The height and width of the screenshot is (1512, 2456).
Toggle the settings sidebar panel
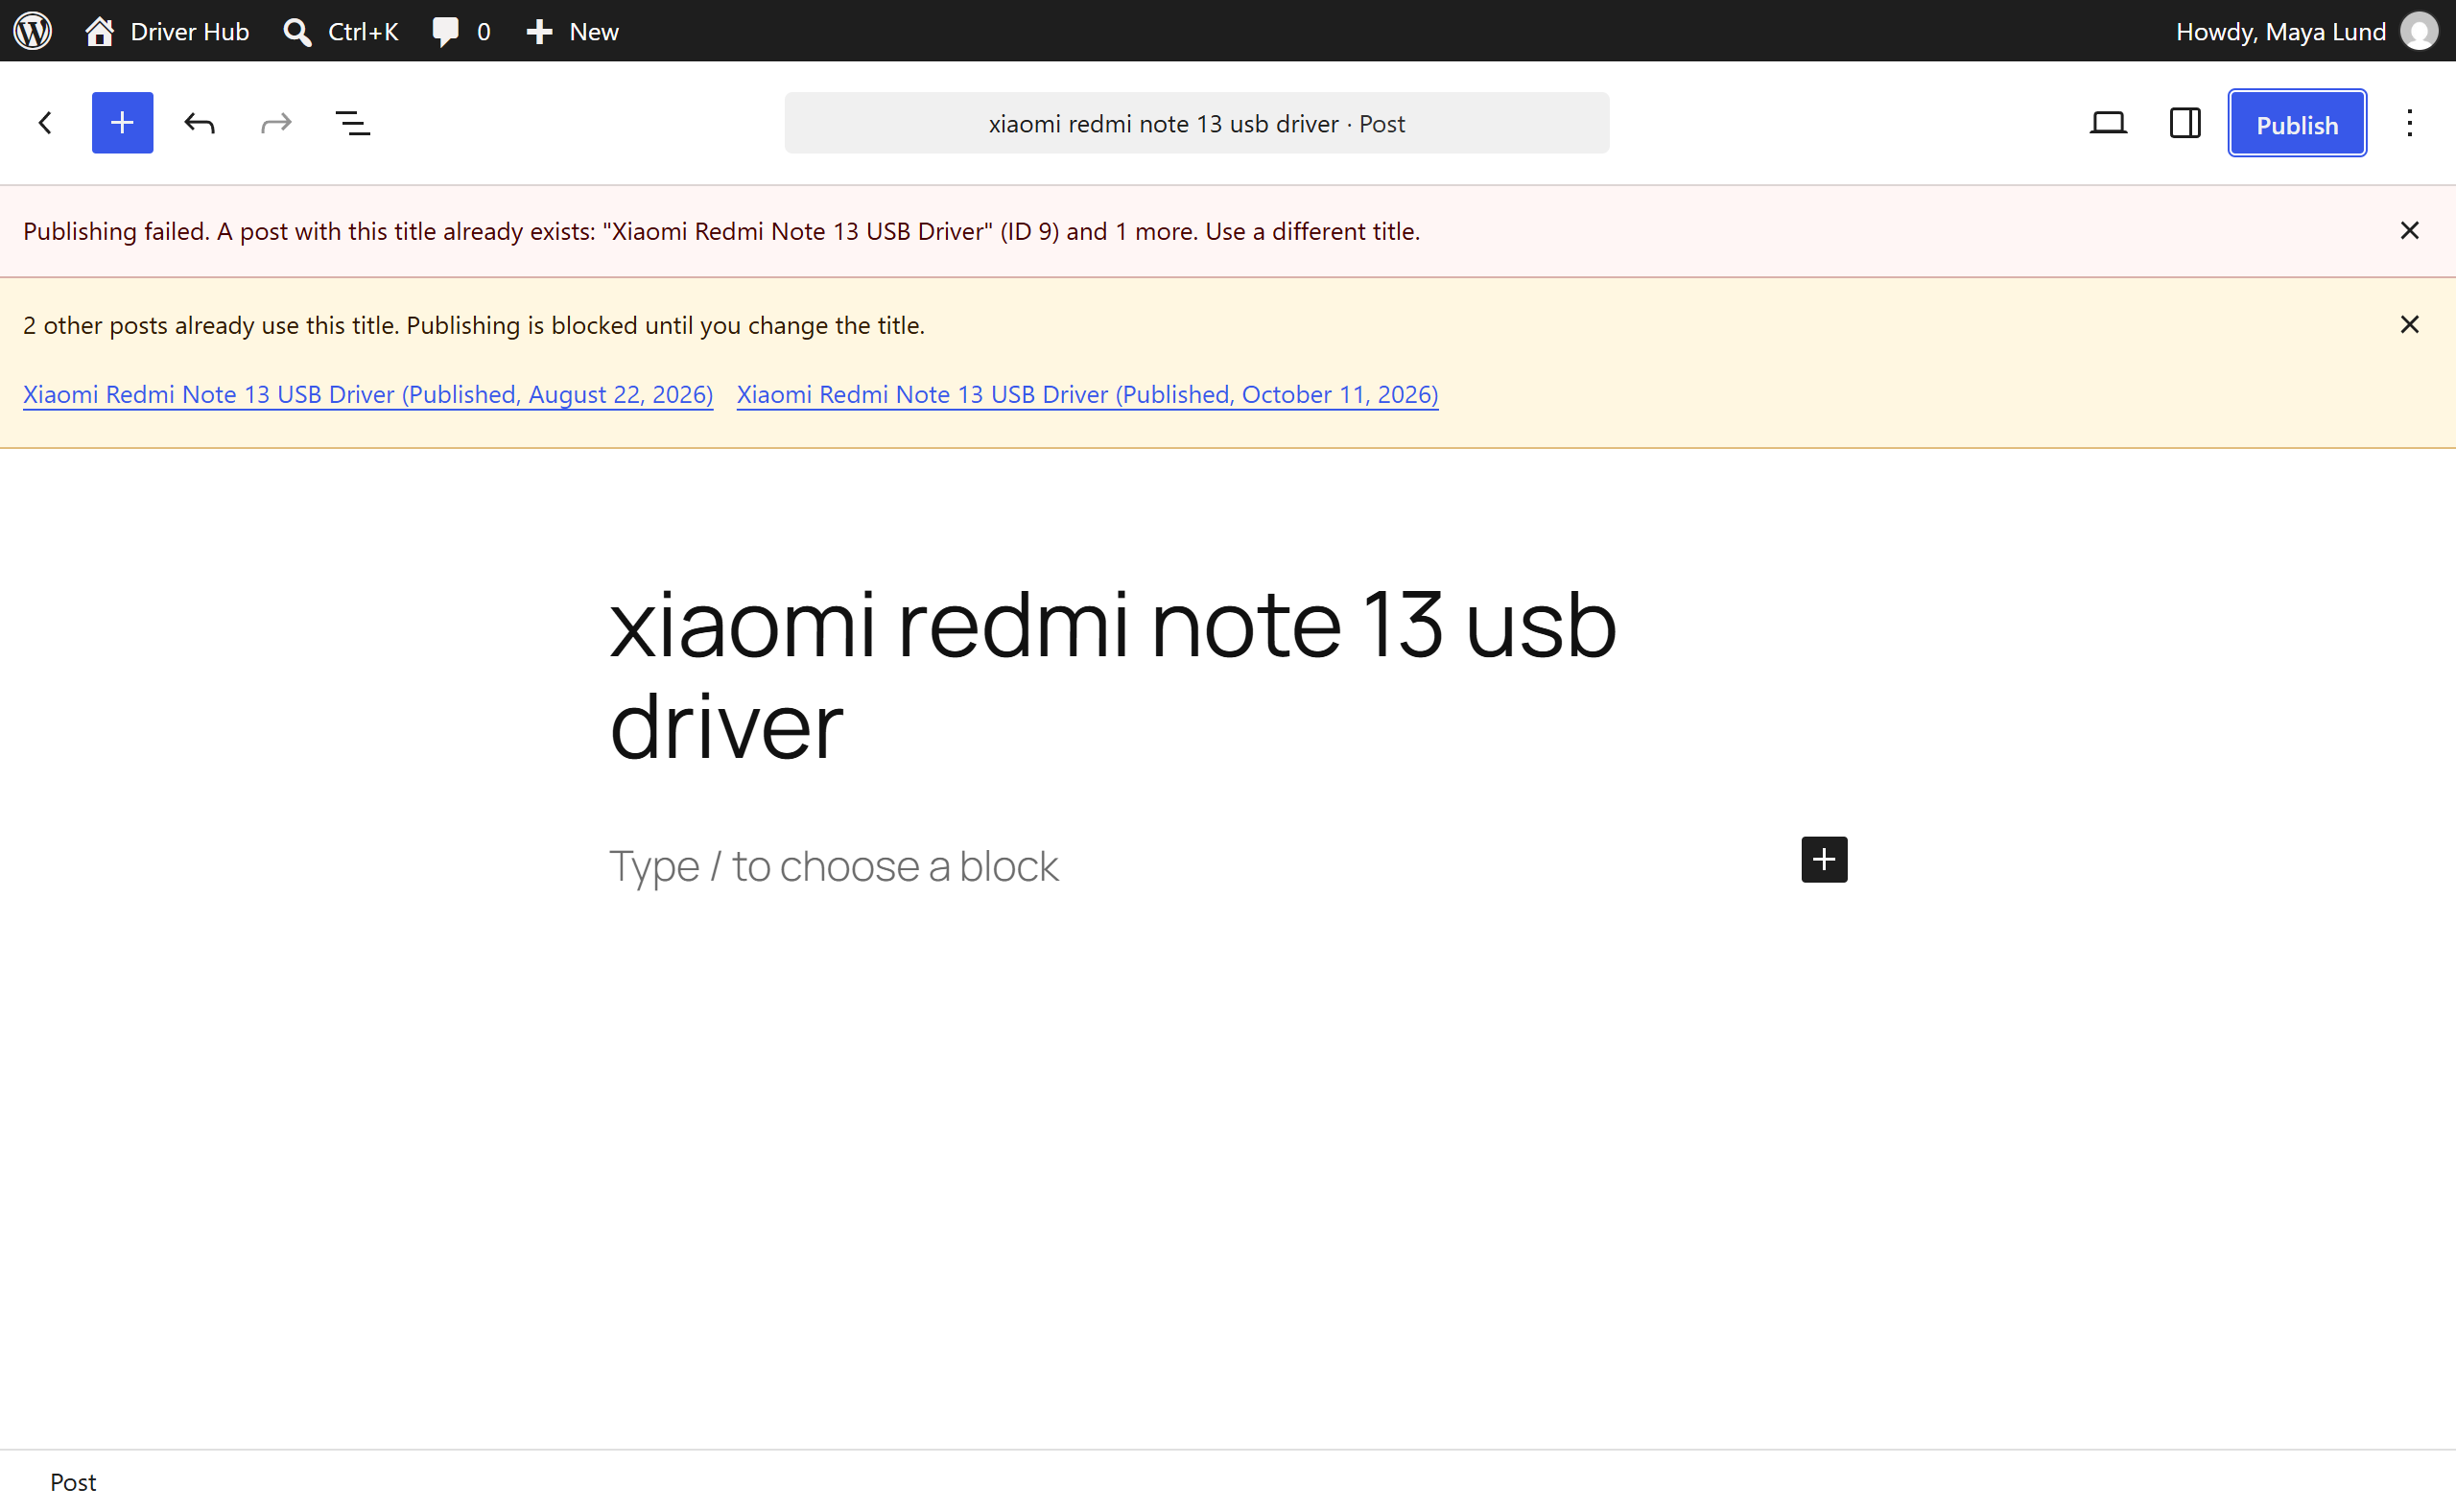2185,123
